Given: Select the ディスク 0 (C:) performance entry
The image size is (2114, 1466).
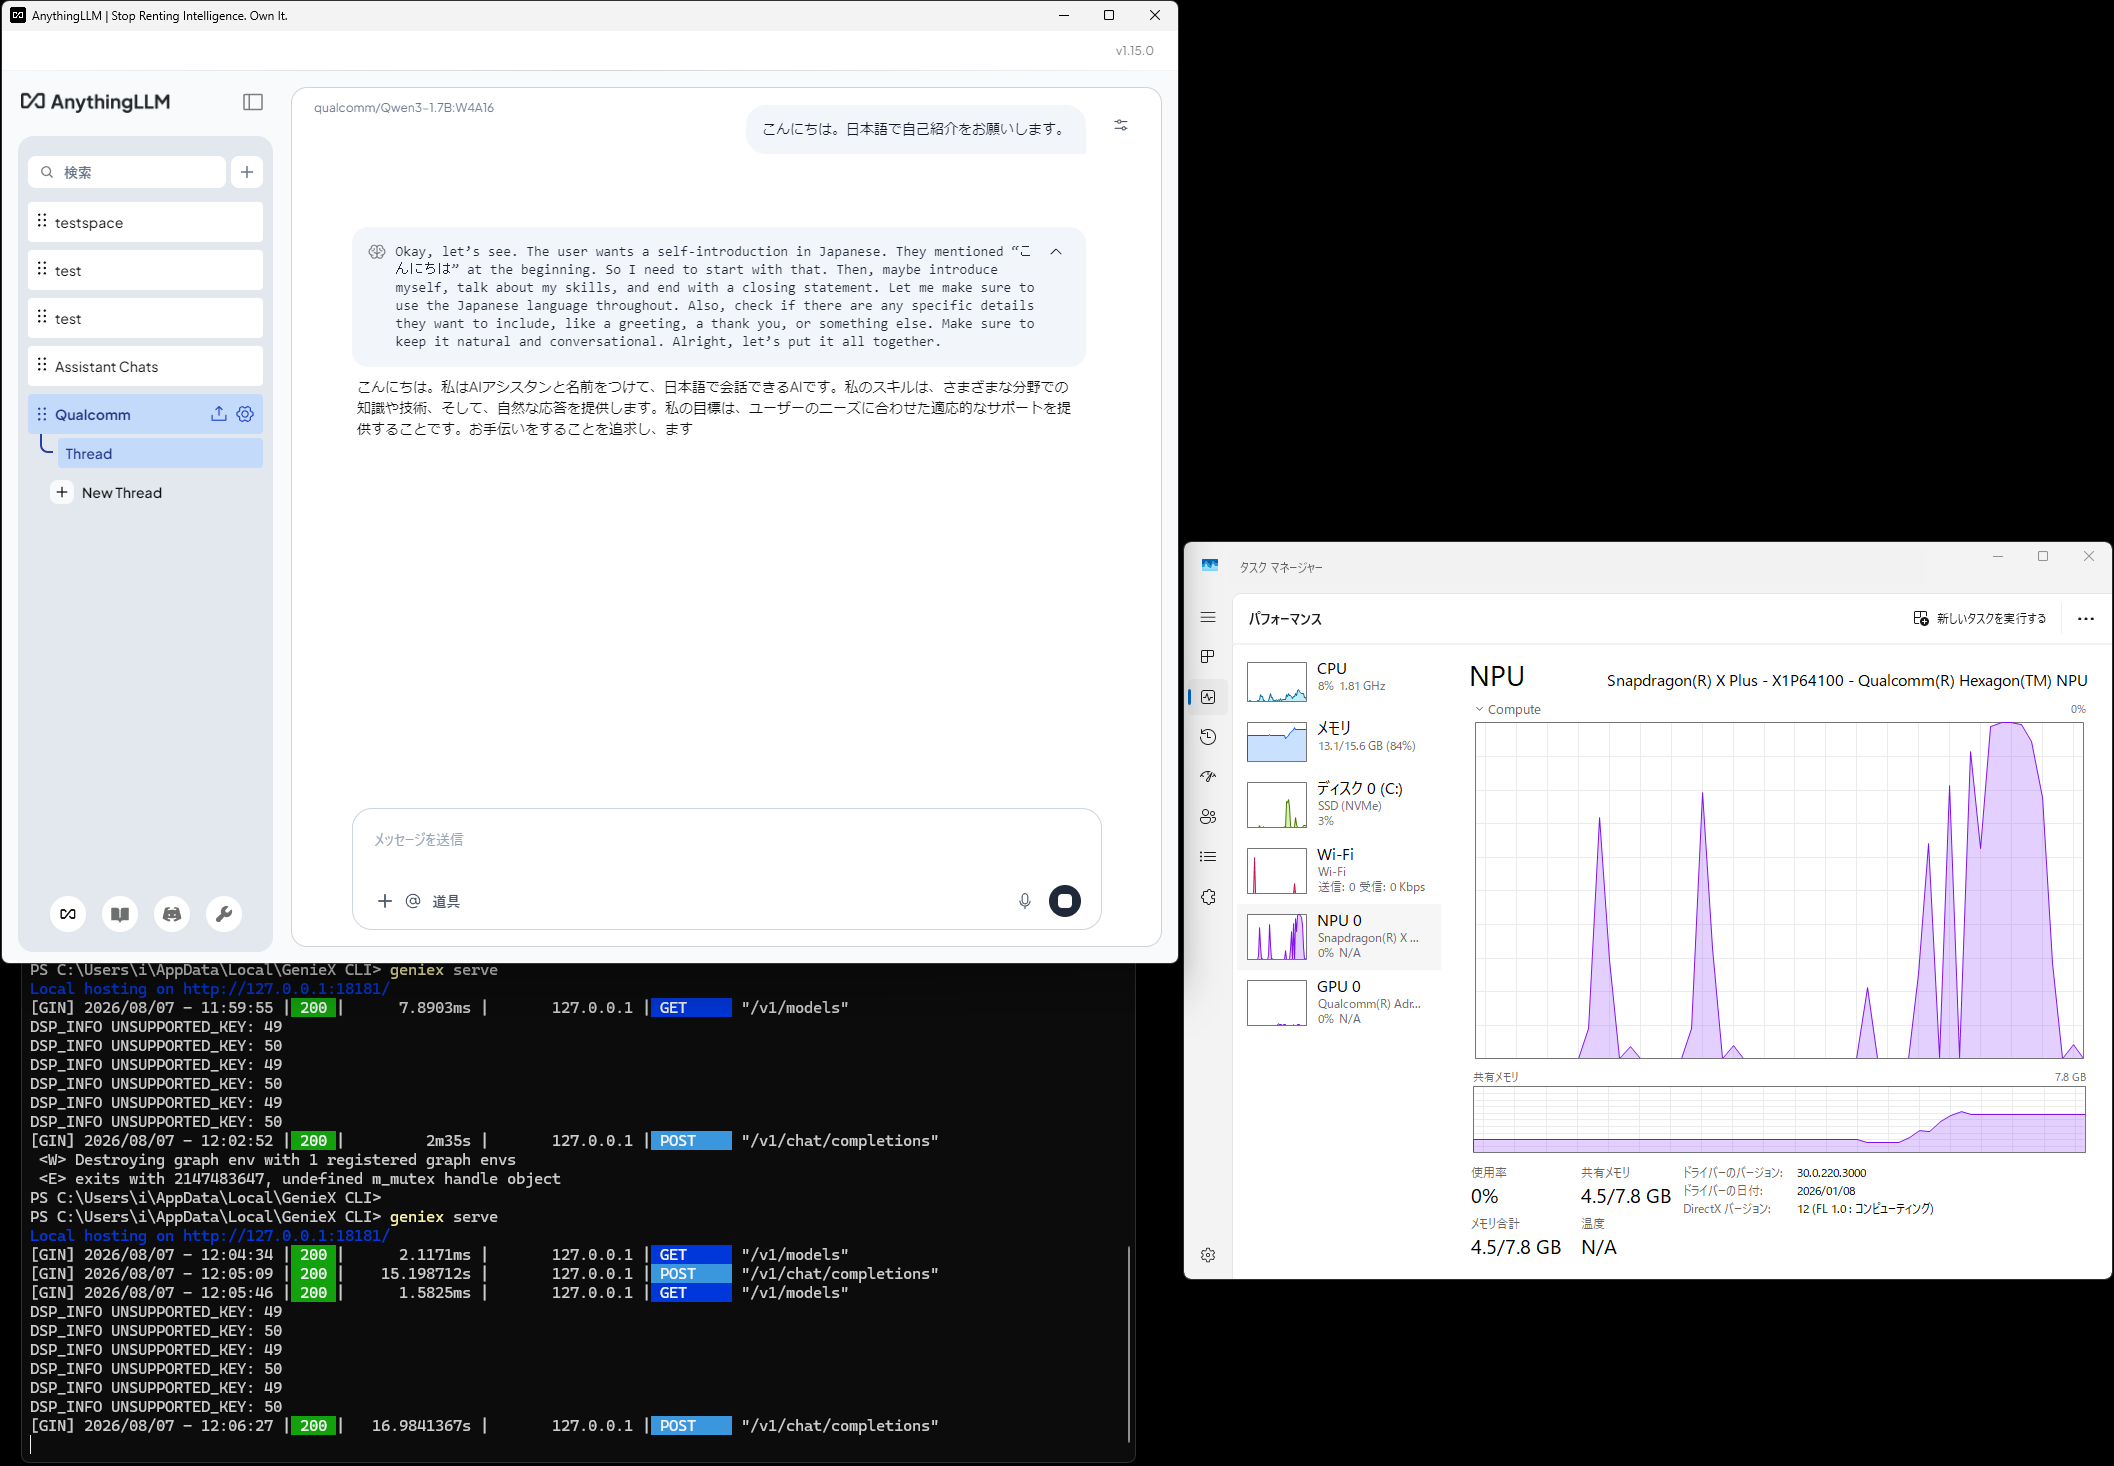Looking at the screenshot, I should coord(1339,804).
